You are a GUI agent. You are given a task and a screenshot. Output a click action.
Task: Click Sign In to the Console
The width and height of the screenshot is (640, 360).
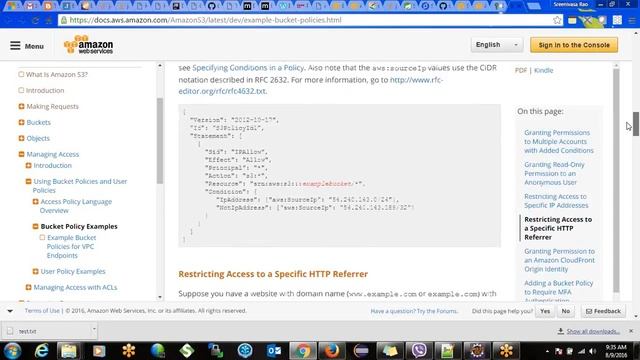574,45
